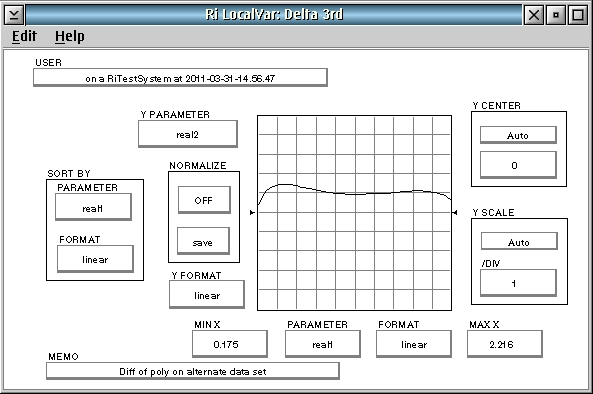Toggle the NORMALIZE OFF button
The height and width of the screenshot is (394, 593).
[x=204, y=200]
